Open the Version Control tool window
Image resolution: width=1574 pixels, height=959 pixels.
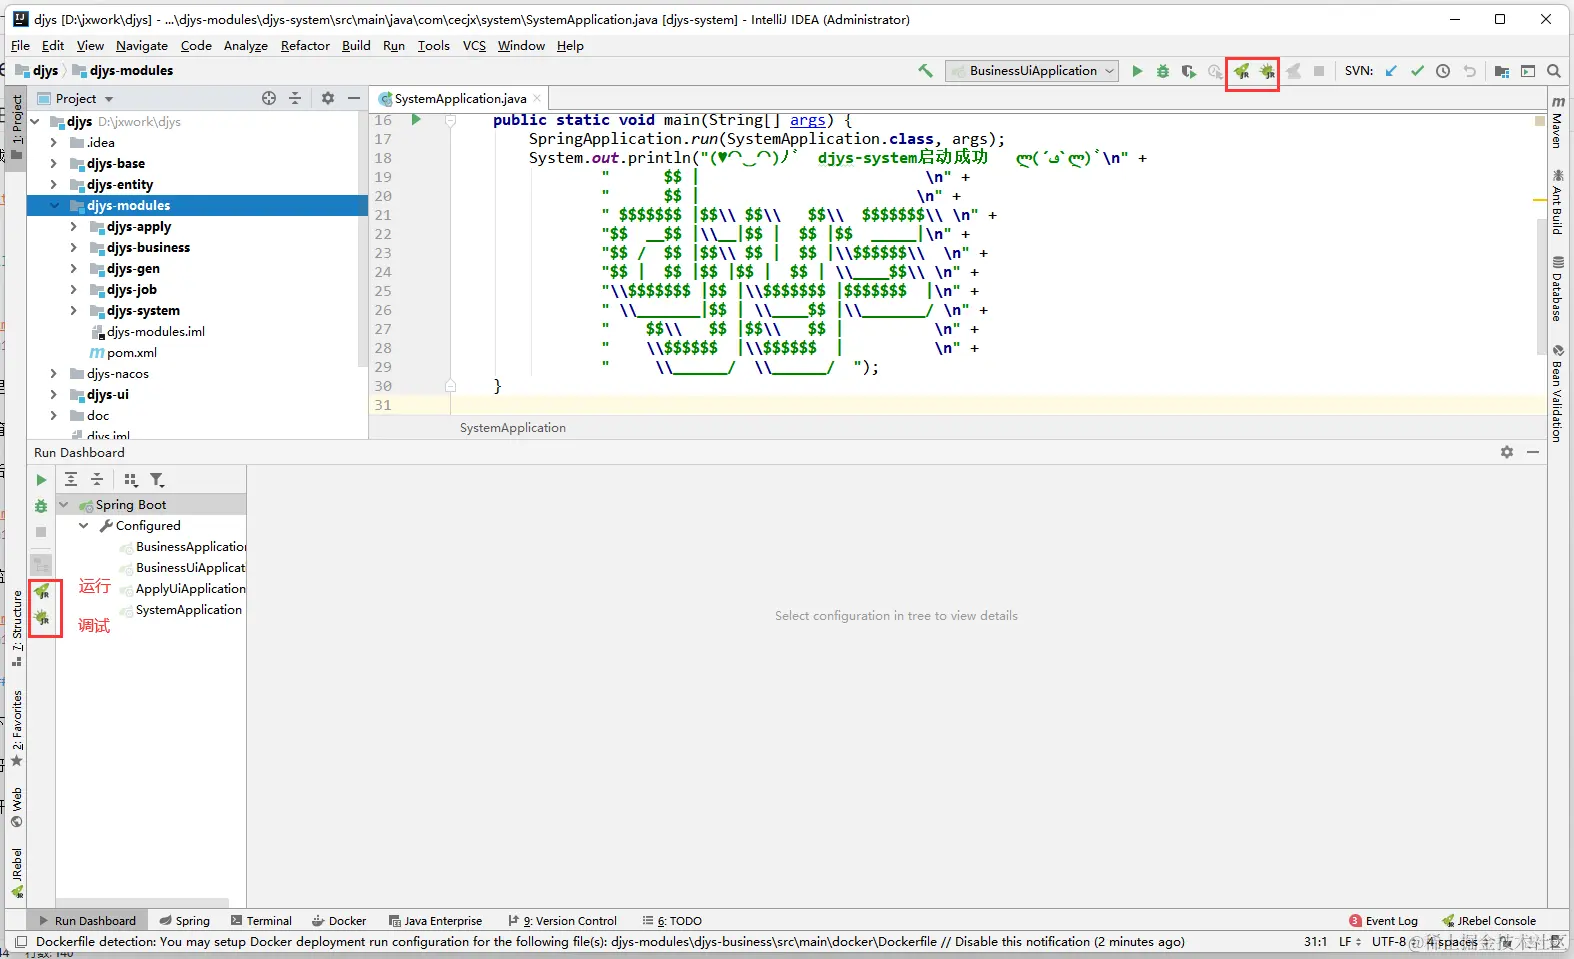click(562, 921)
